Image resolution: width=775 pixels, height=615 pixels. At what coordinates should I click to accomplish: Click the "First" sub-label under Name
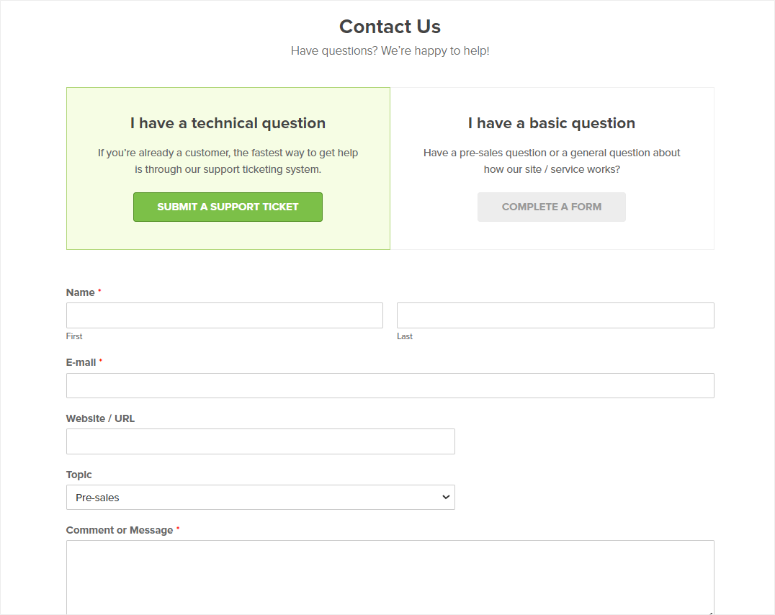[x=74, y=336]
